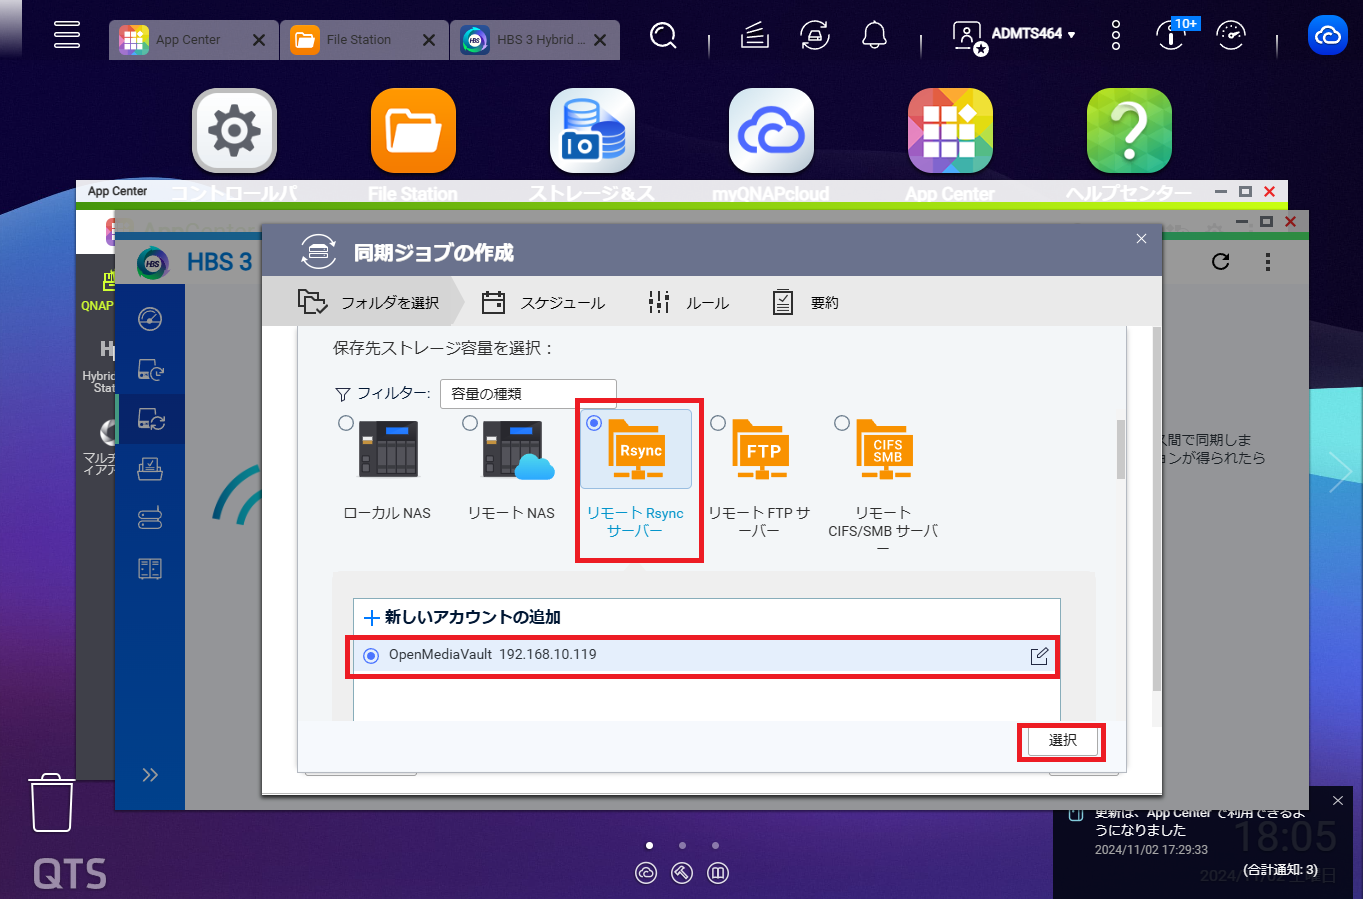Expand the ADMTS464 user menu

[x=1014, y=36]
